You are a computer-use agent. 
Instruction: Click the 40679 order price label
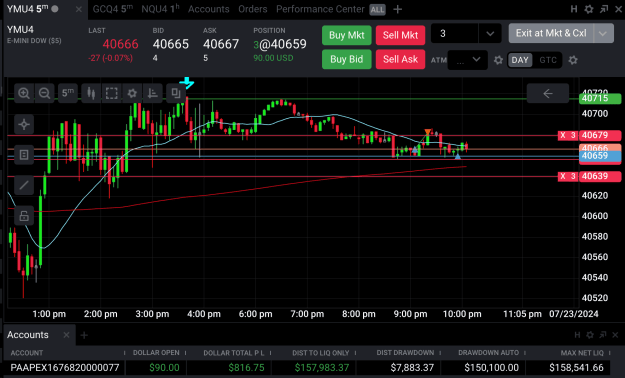(600, 135)
